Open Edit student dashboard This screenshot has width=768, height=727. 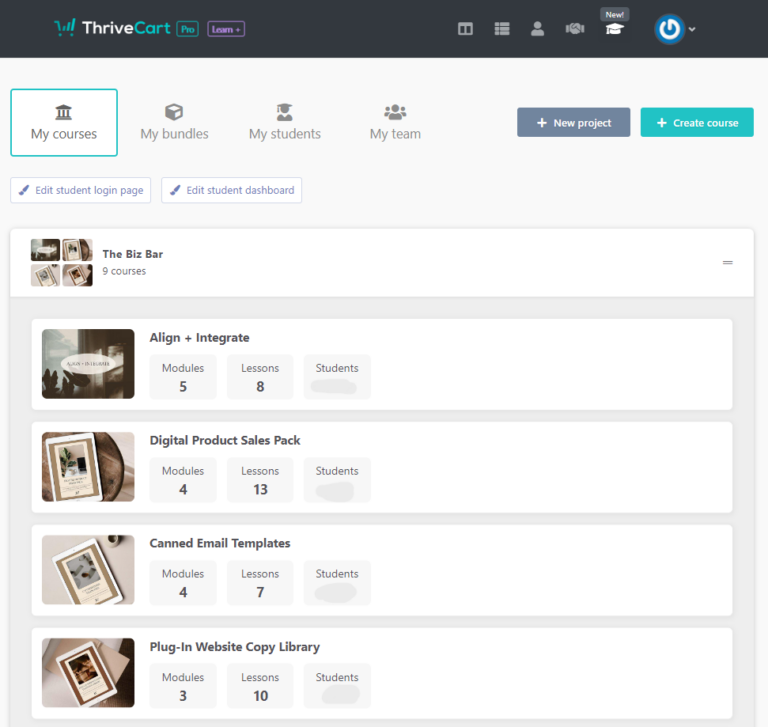click(x=231, y=190)
